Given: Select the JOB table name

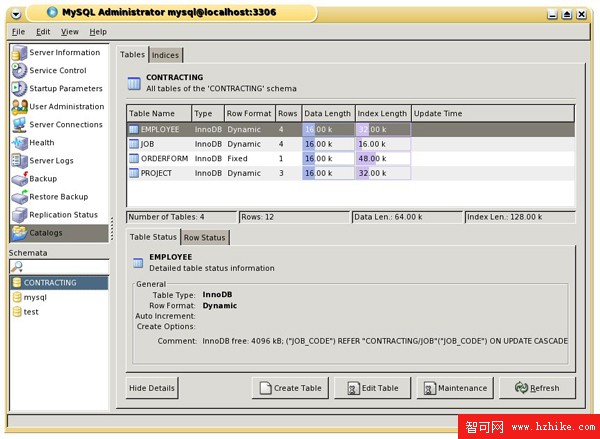Looking at the screenshot, I should [147, 144].
